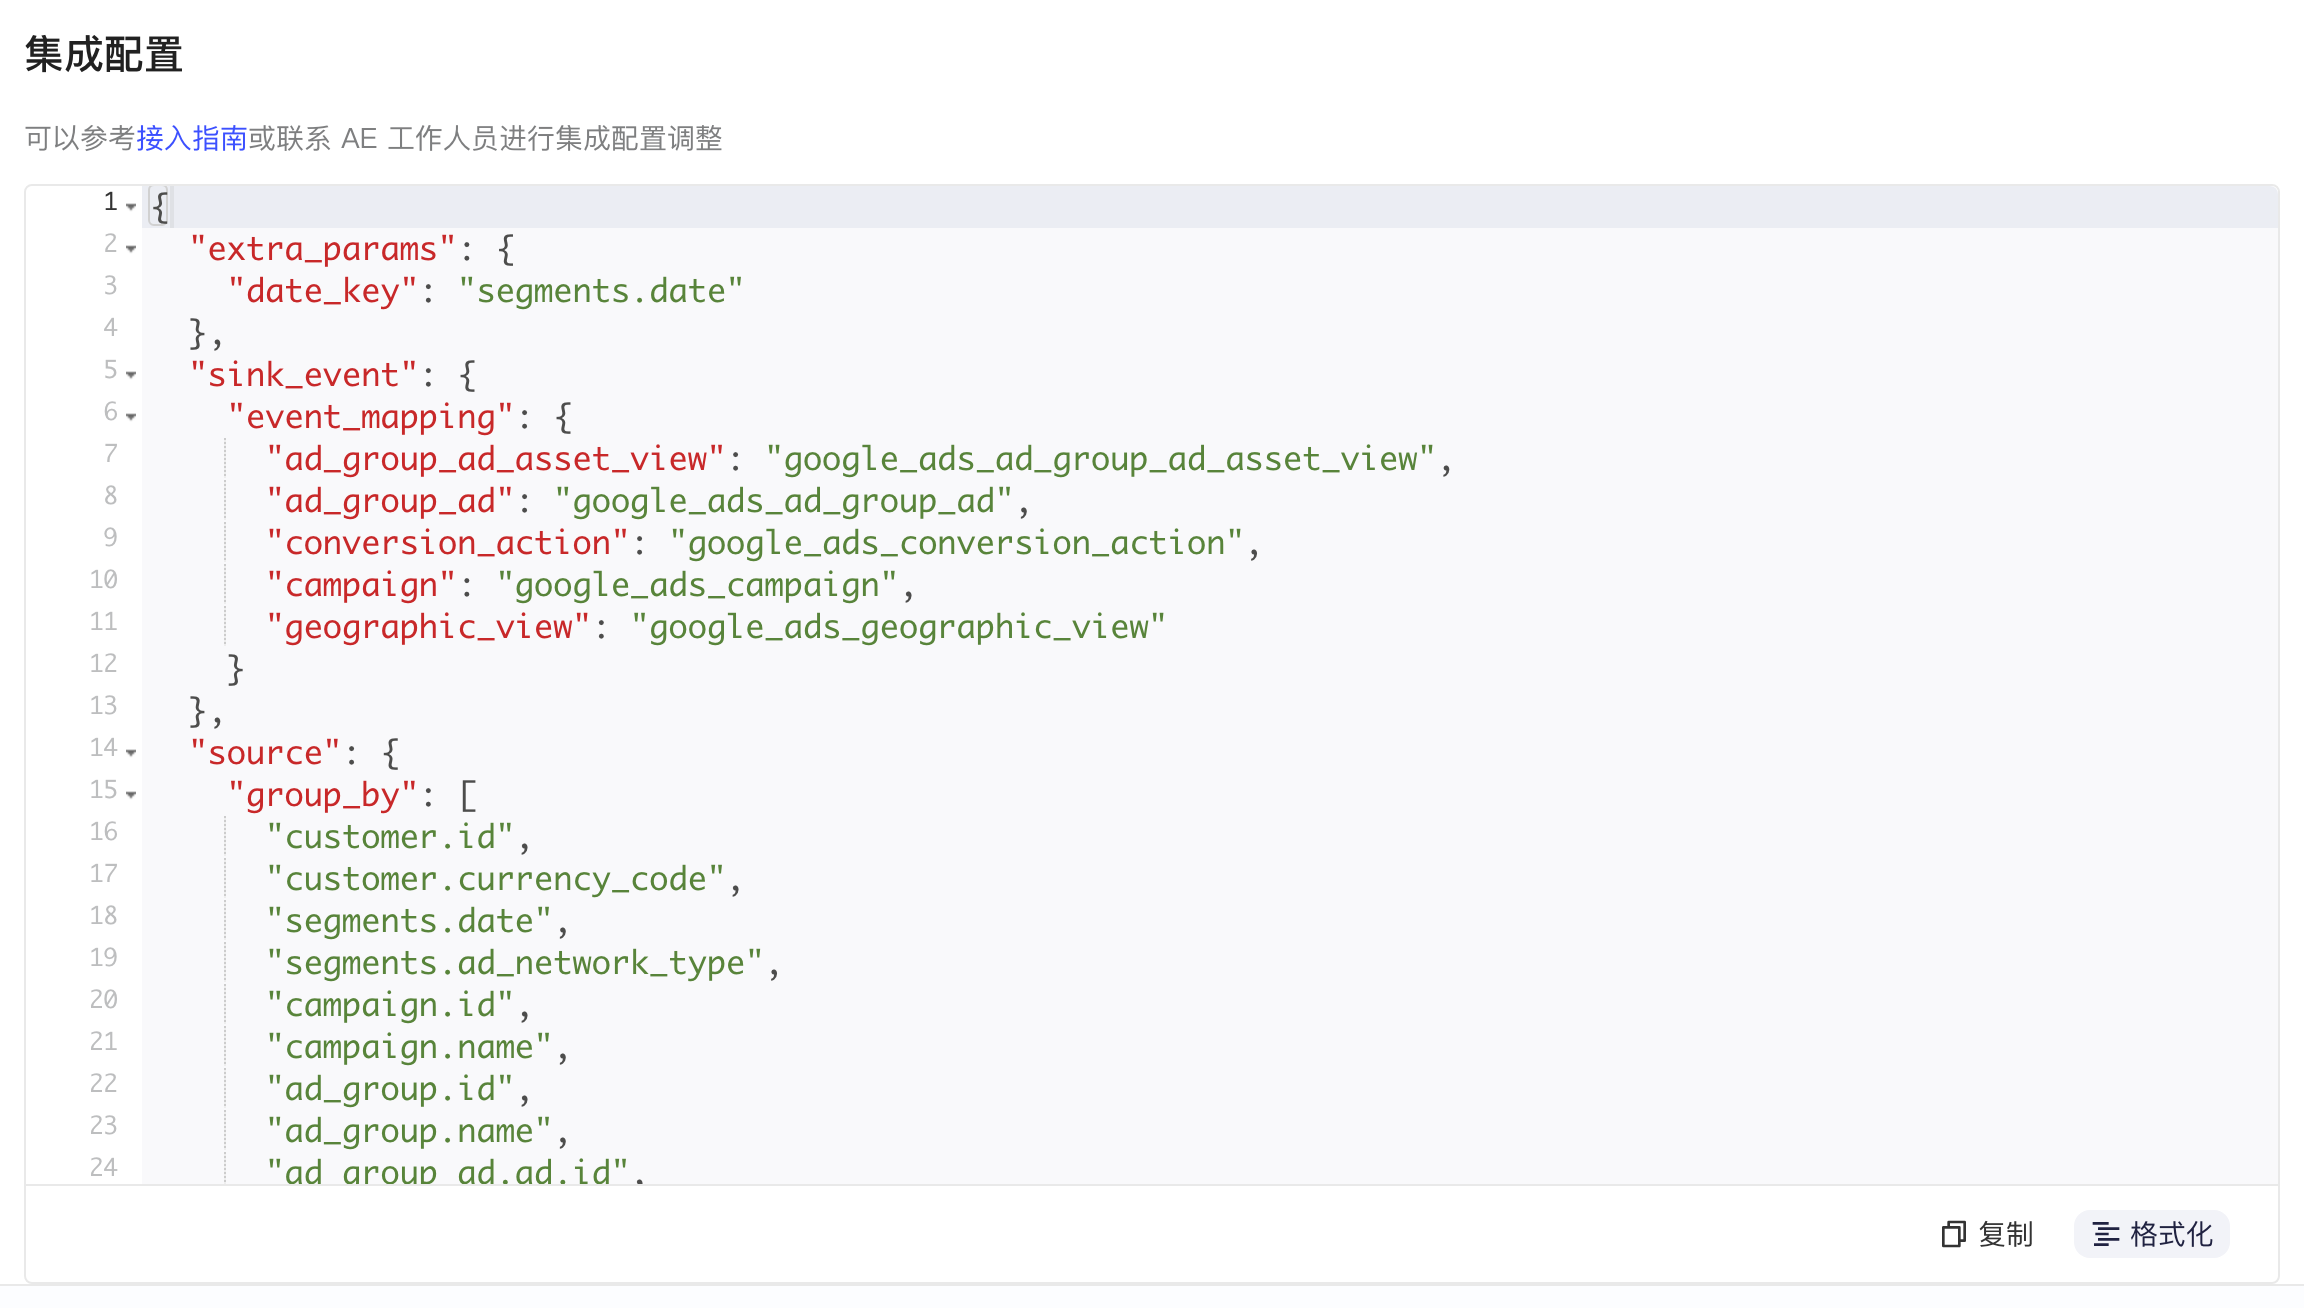Screen dimensions: 2304x1308
Task: Collapse the source block fold arrow
Action: tap(131, 752)
